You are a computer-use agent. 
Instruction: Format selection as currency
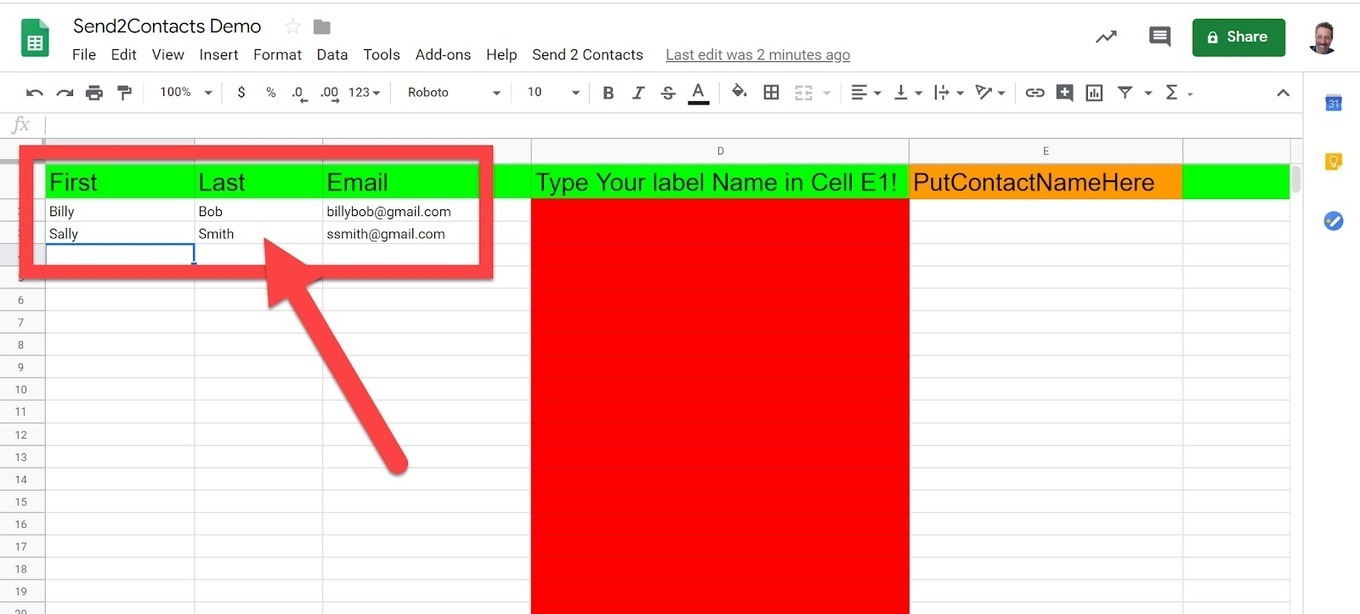point(241,93)
